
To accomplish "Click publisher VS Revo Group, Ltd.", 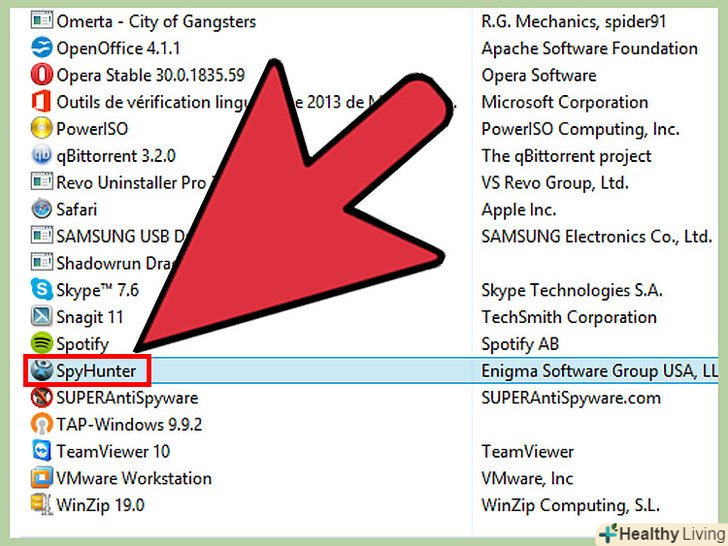I will coord(555,183).
